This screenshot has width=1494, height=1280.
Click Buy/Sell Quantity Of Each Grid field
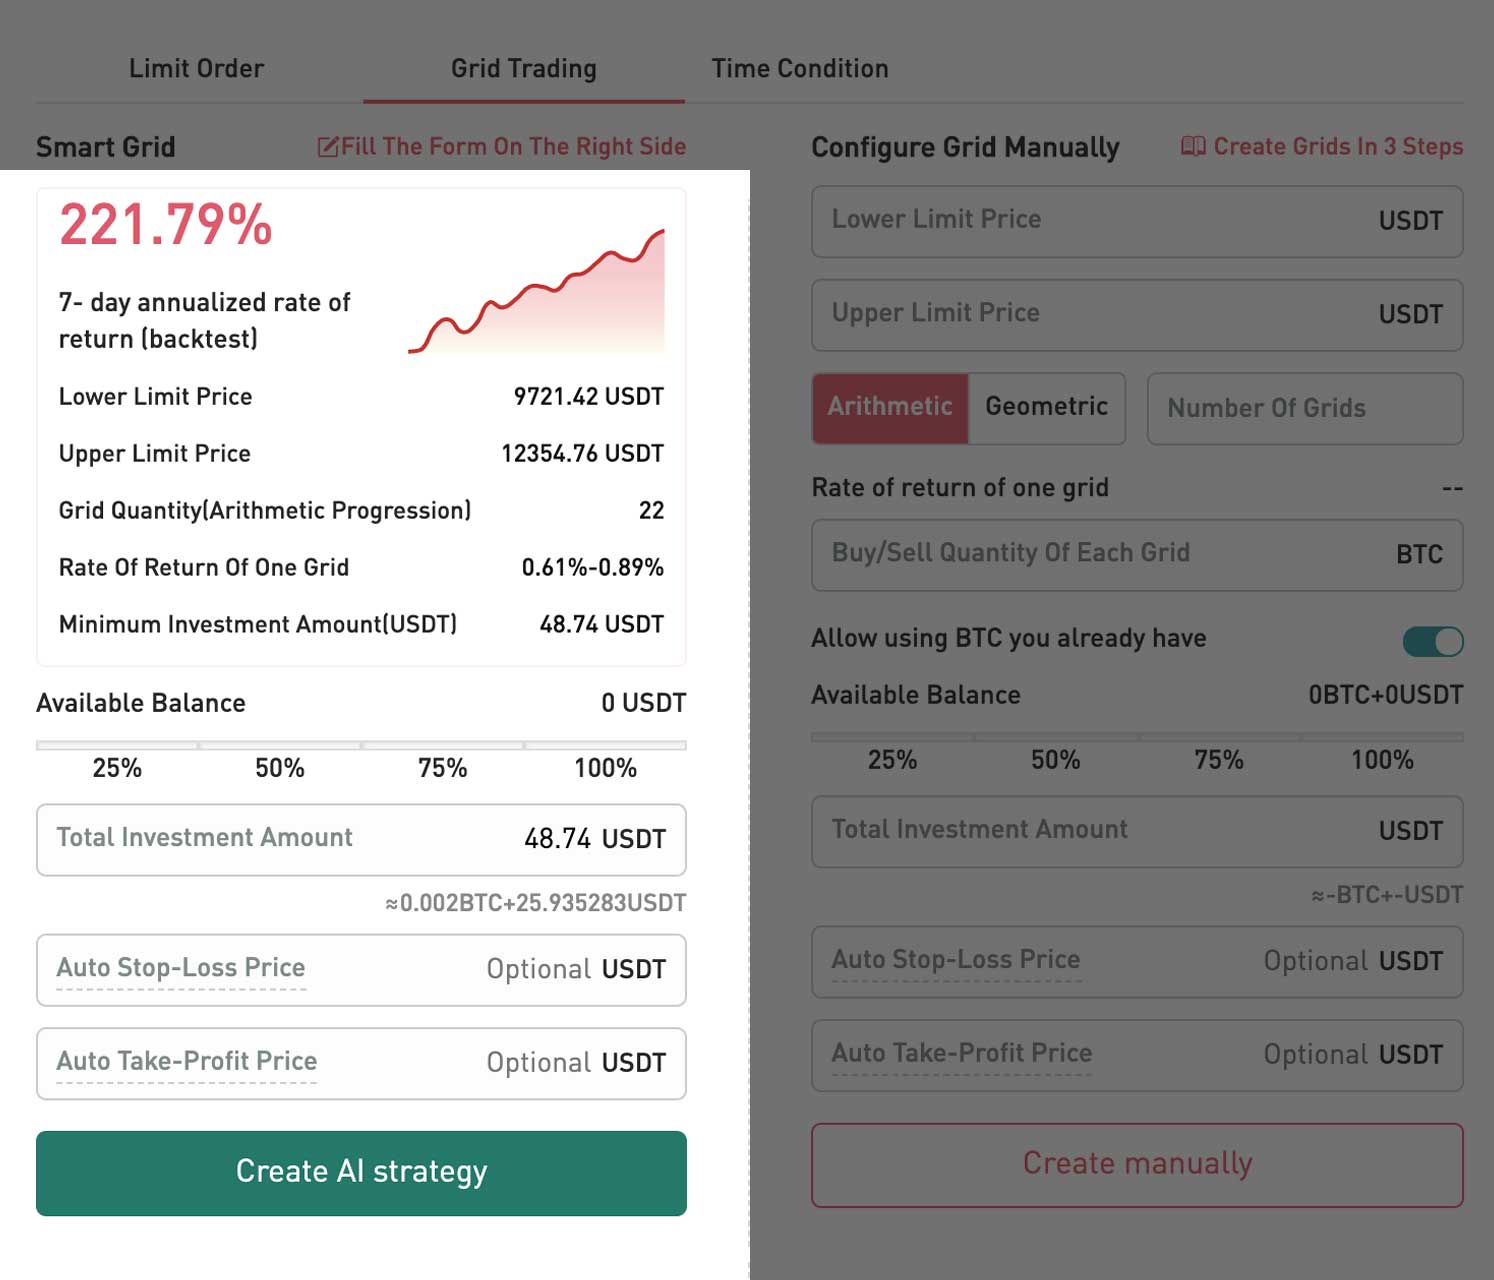click(x=1136, y=555)
